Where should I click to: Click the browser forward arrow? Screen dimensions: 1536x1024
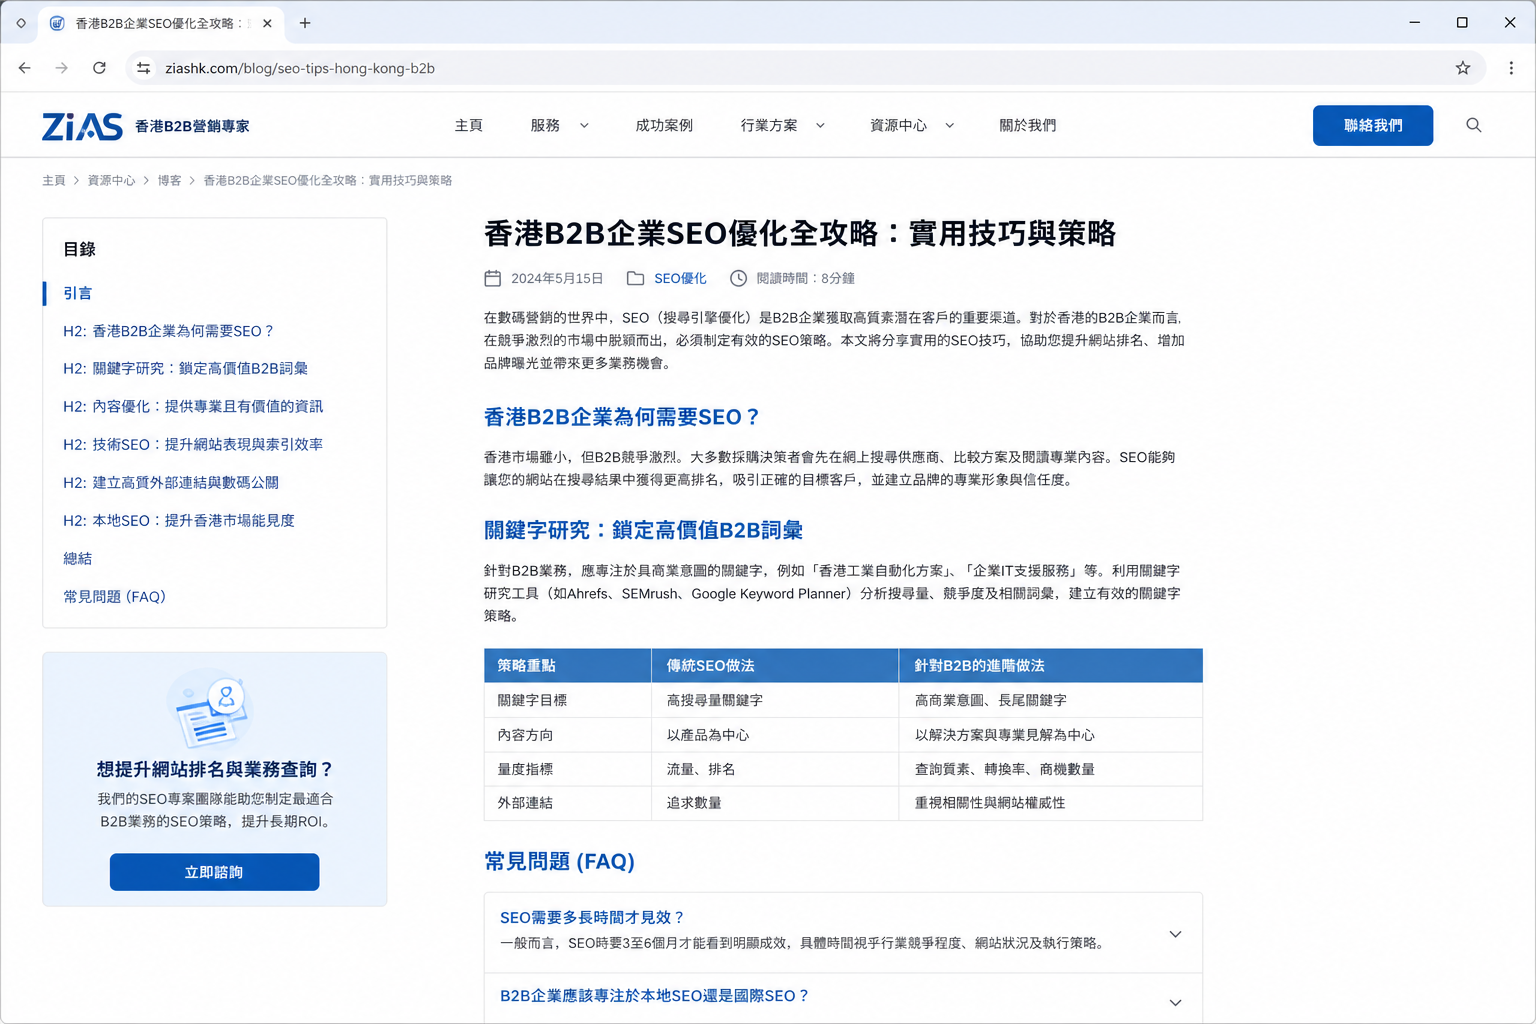point(62,68)
